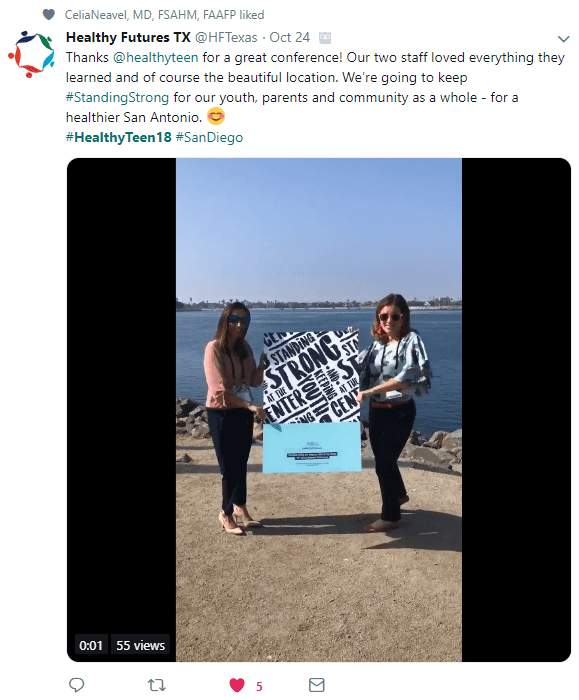Click the 5 likes count

259,686
